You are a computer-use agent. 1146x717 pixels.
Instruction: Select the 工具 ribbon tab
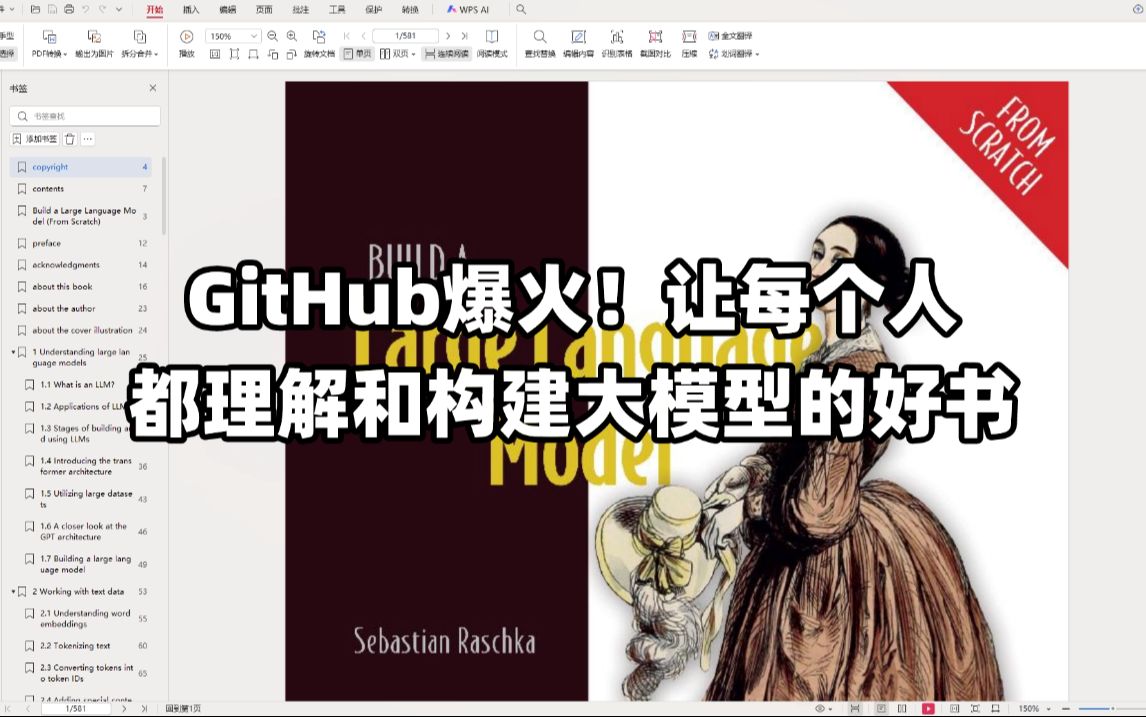pyautogui.click(x=337, y=10)
